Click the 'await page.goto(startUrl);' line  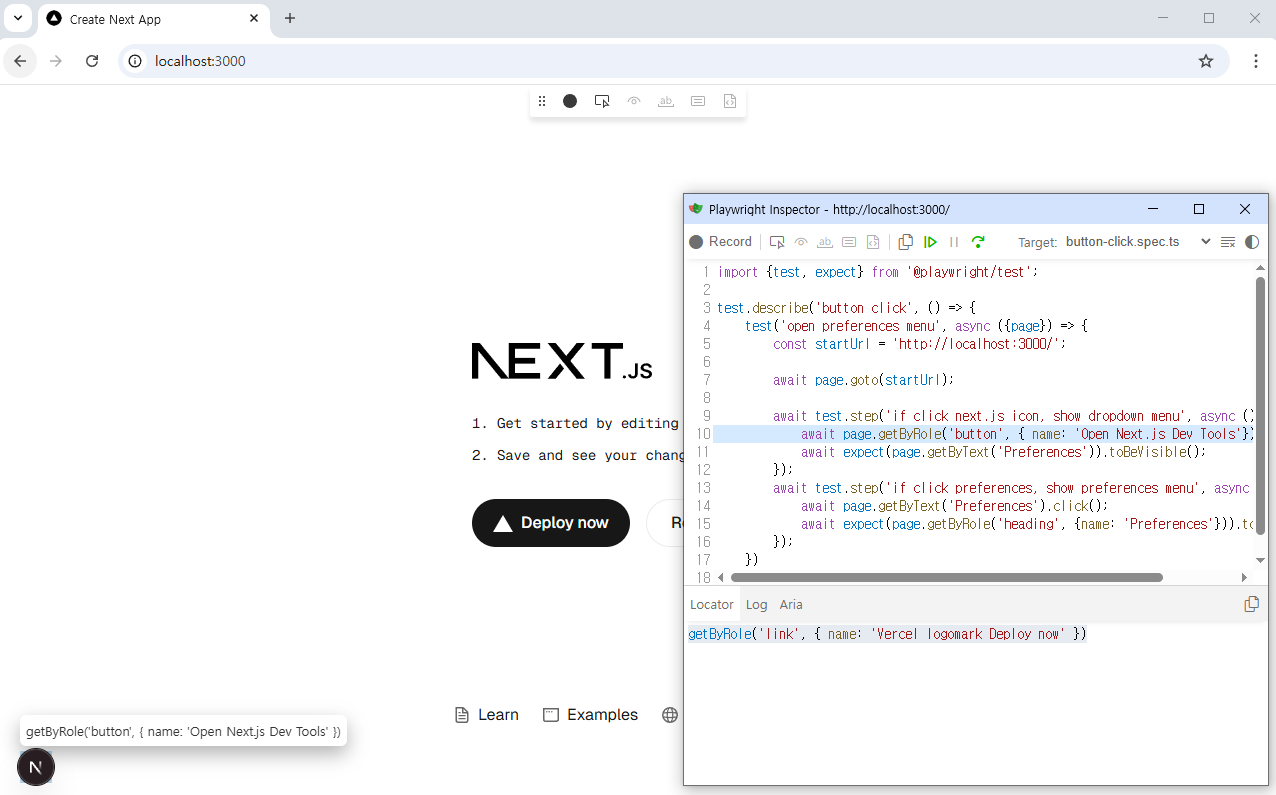[x=864, y=380]
